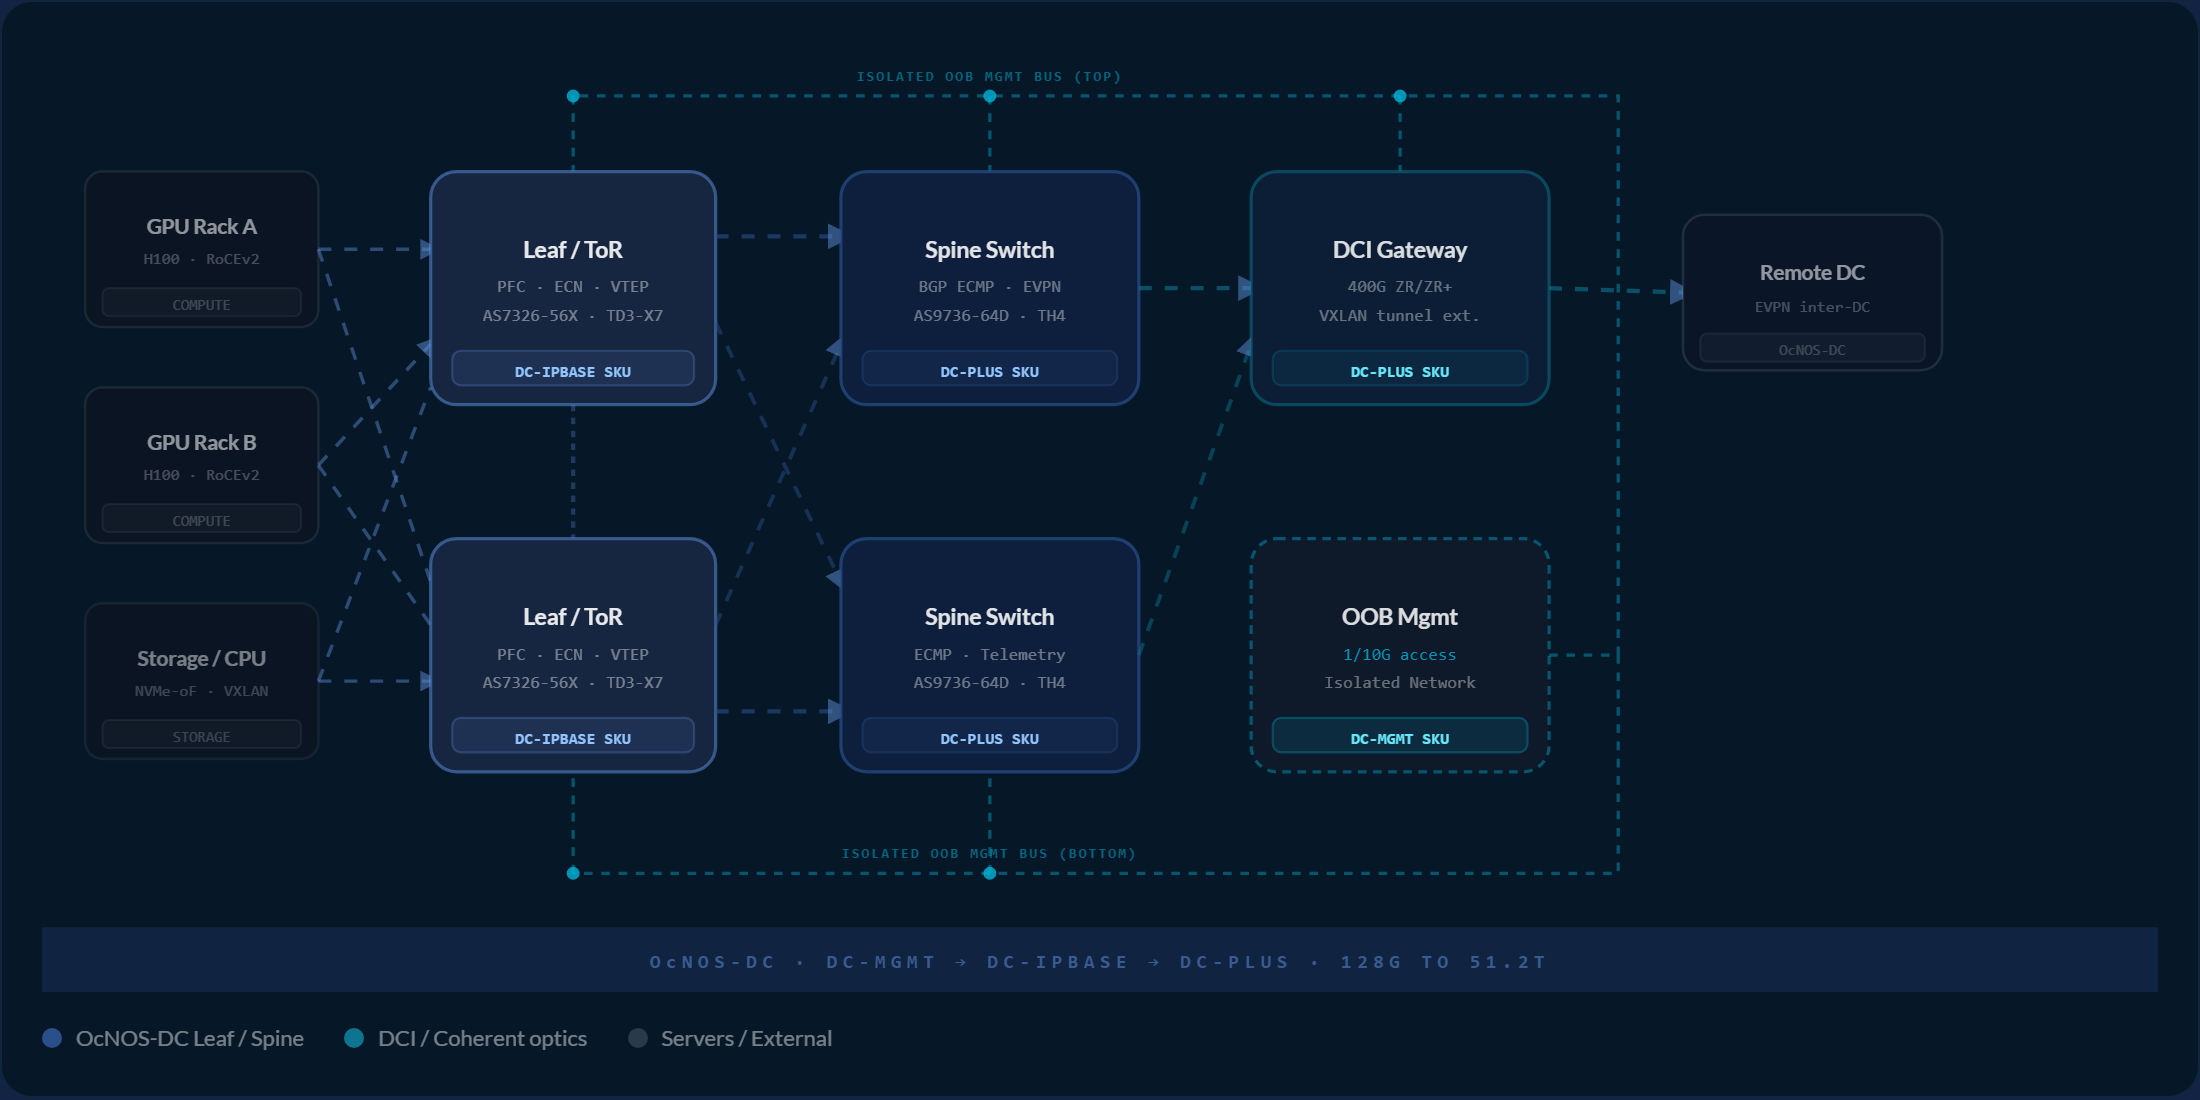Click the DC-PLUS SKU badge under "BGP ECMP · EVPN"
The image size is (2200, 1100).
coord(990,369)
